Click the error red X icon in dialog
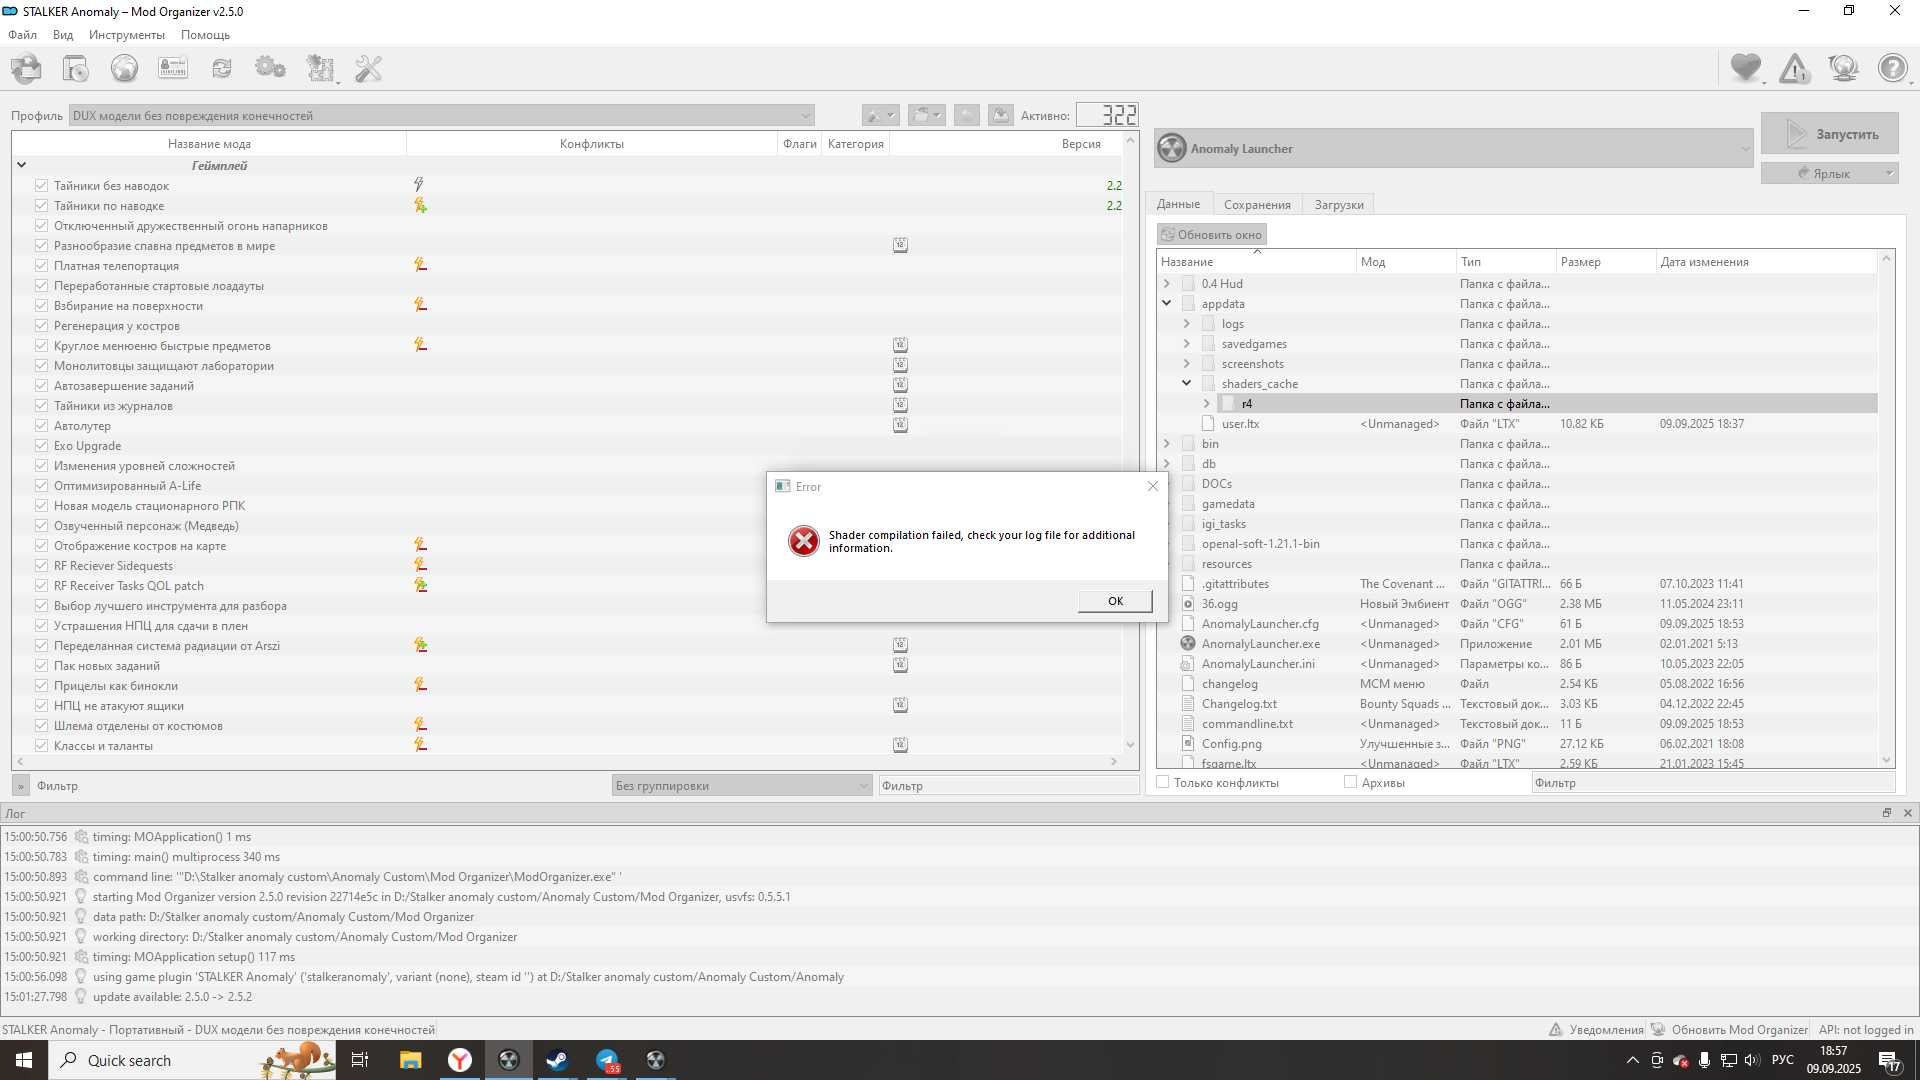 click(803, 541)
